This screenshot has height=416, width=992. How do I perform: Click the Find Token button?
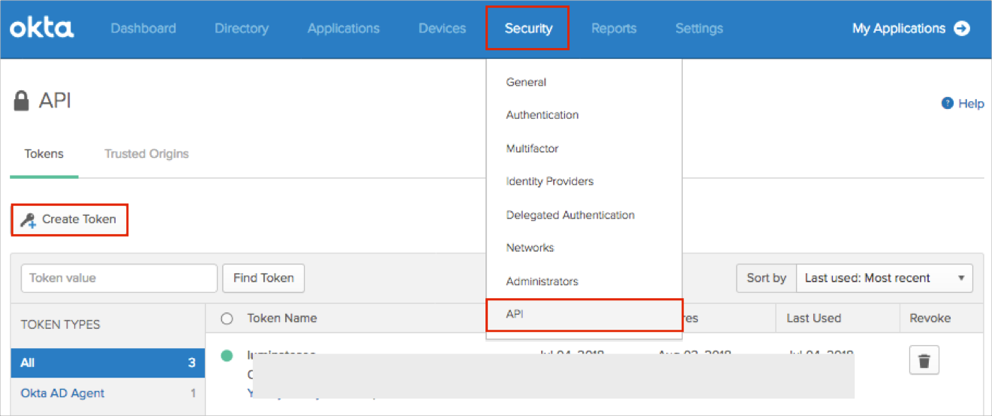tap(263, 278)
